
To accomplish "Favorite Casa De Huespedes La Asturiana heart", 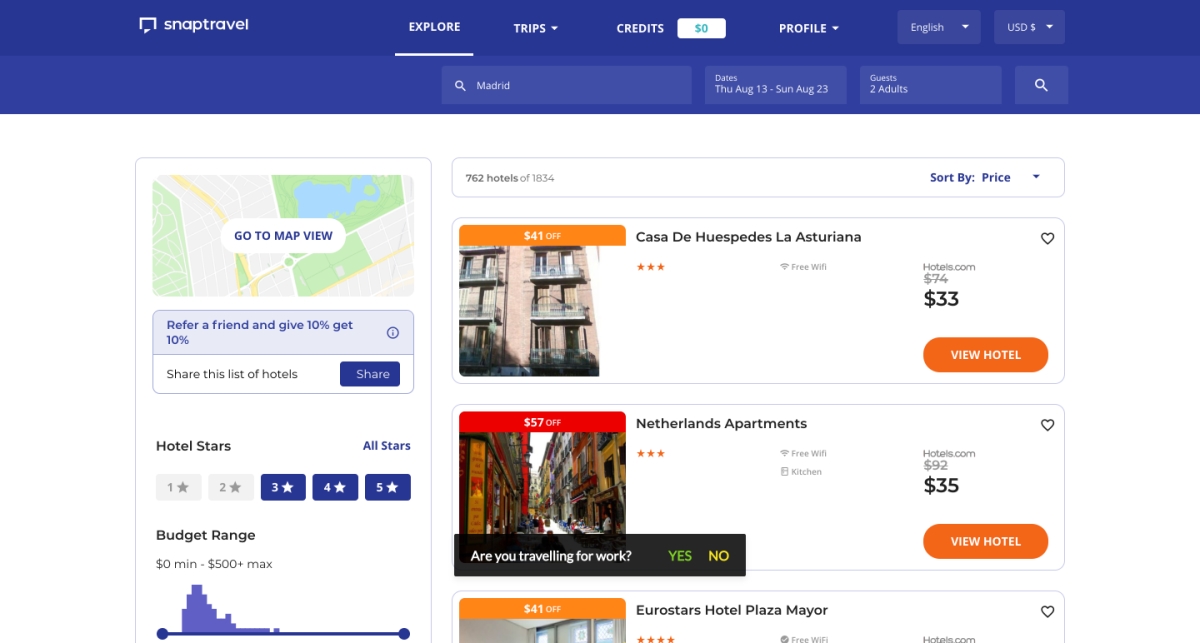I will point(1047,238).
